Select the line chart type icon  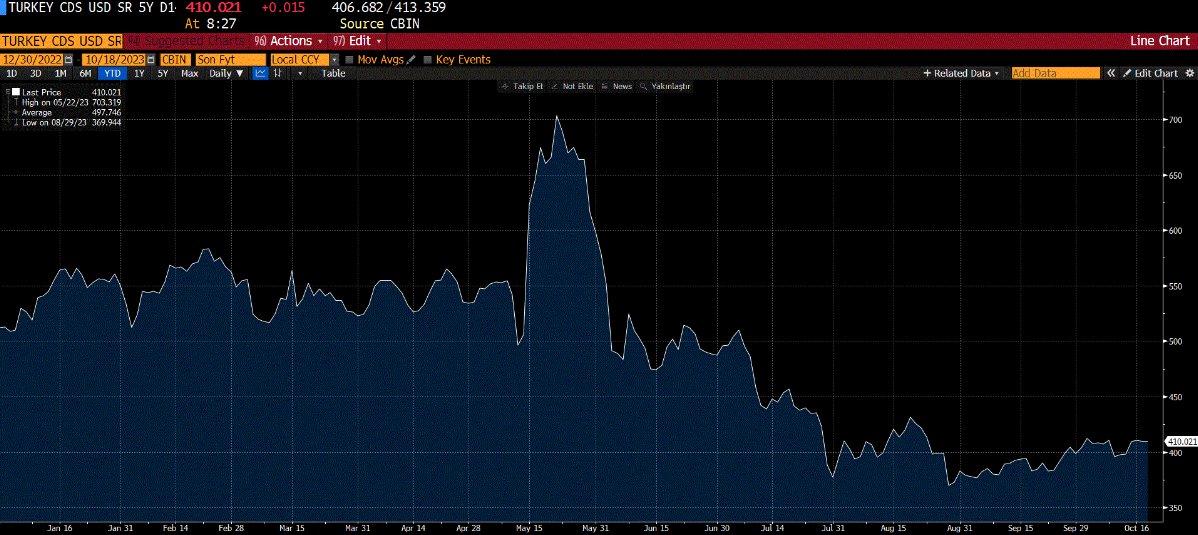point(260,73)
